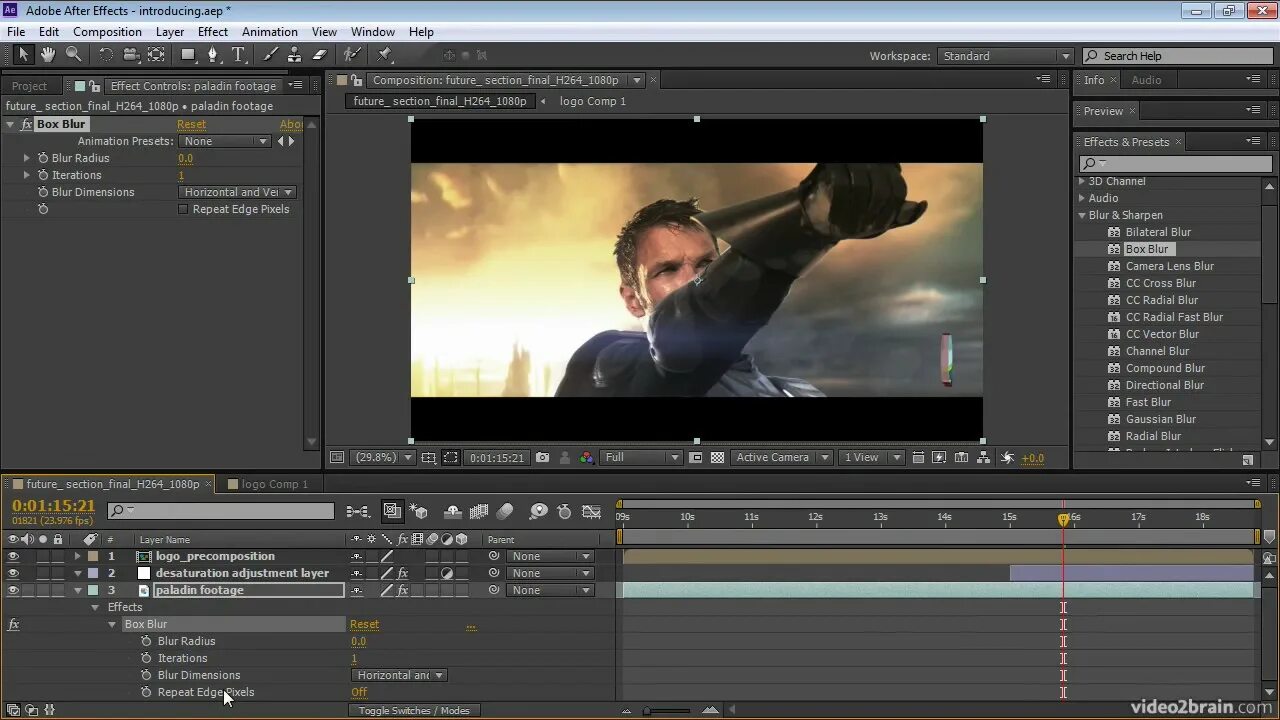Open the 1 View layout dropdown

(871, 457)
